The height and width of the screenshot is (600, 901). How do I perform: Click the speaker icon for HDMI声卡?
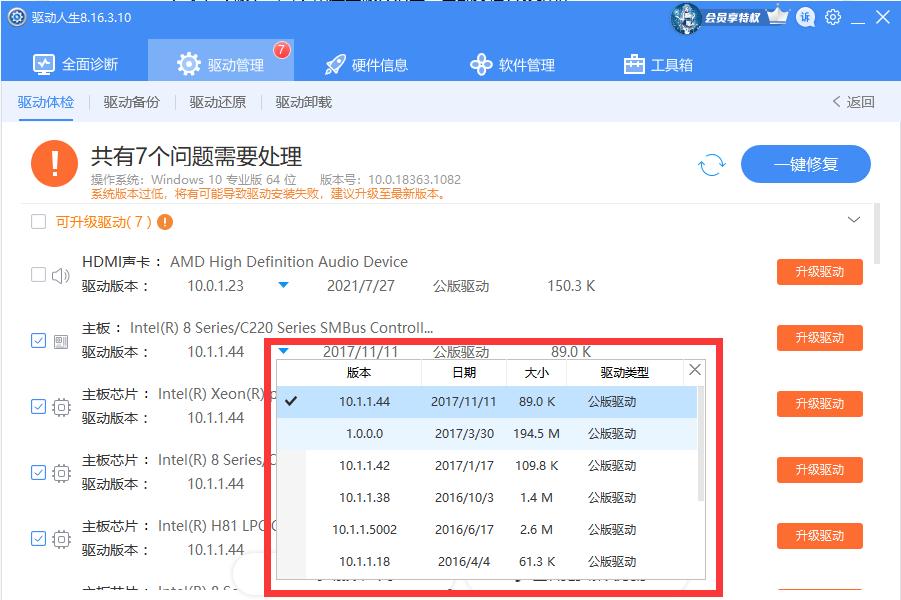point(60,275)
